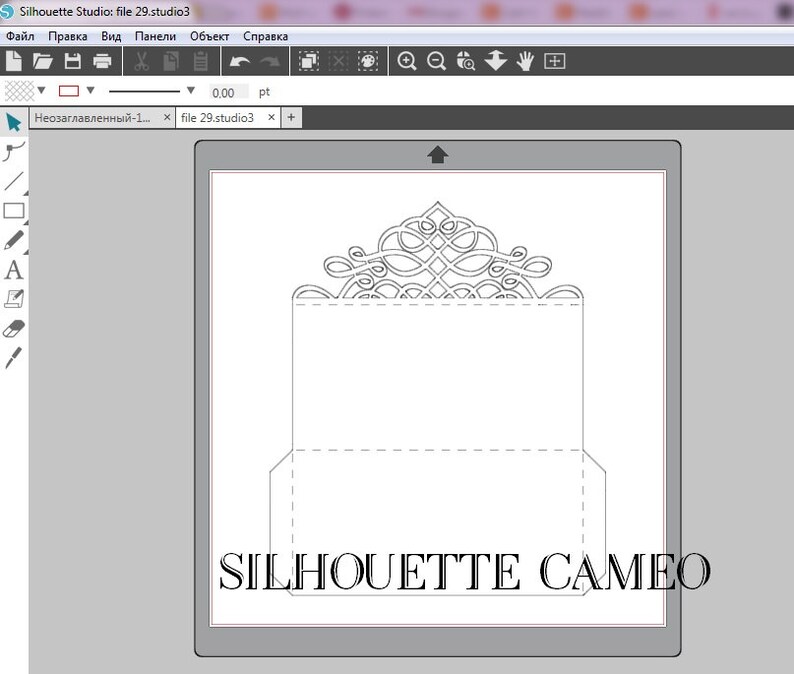Expand line color dropdown arrow
This screenshot has width=794, height=674.
click(x=91, y=91)
